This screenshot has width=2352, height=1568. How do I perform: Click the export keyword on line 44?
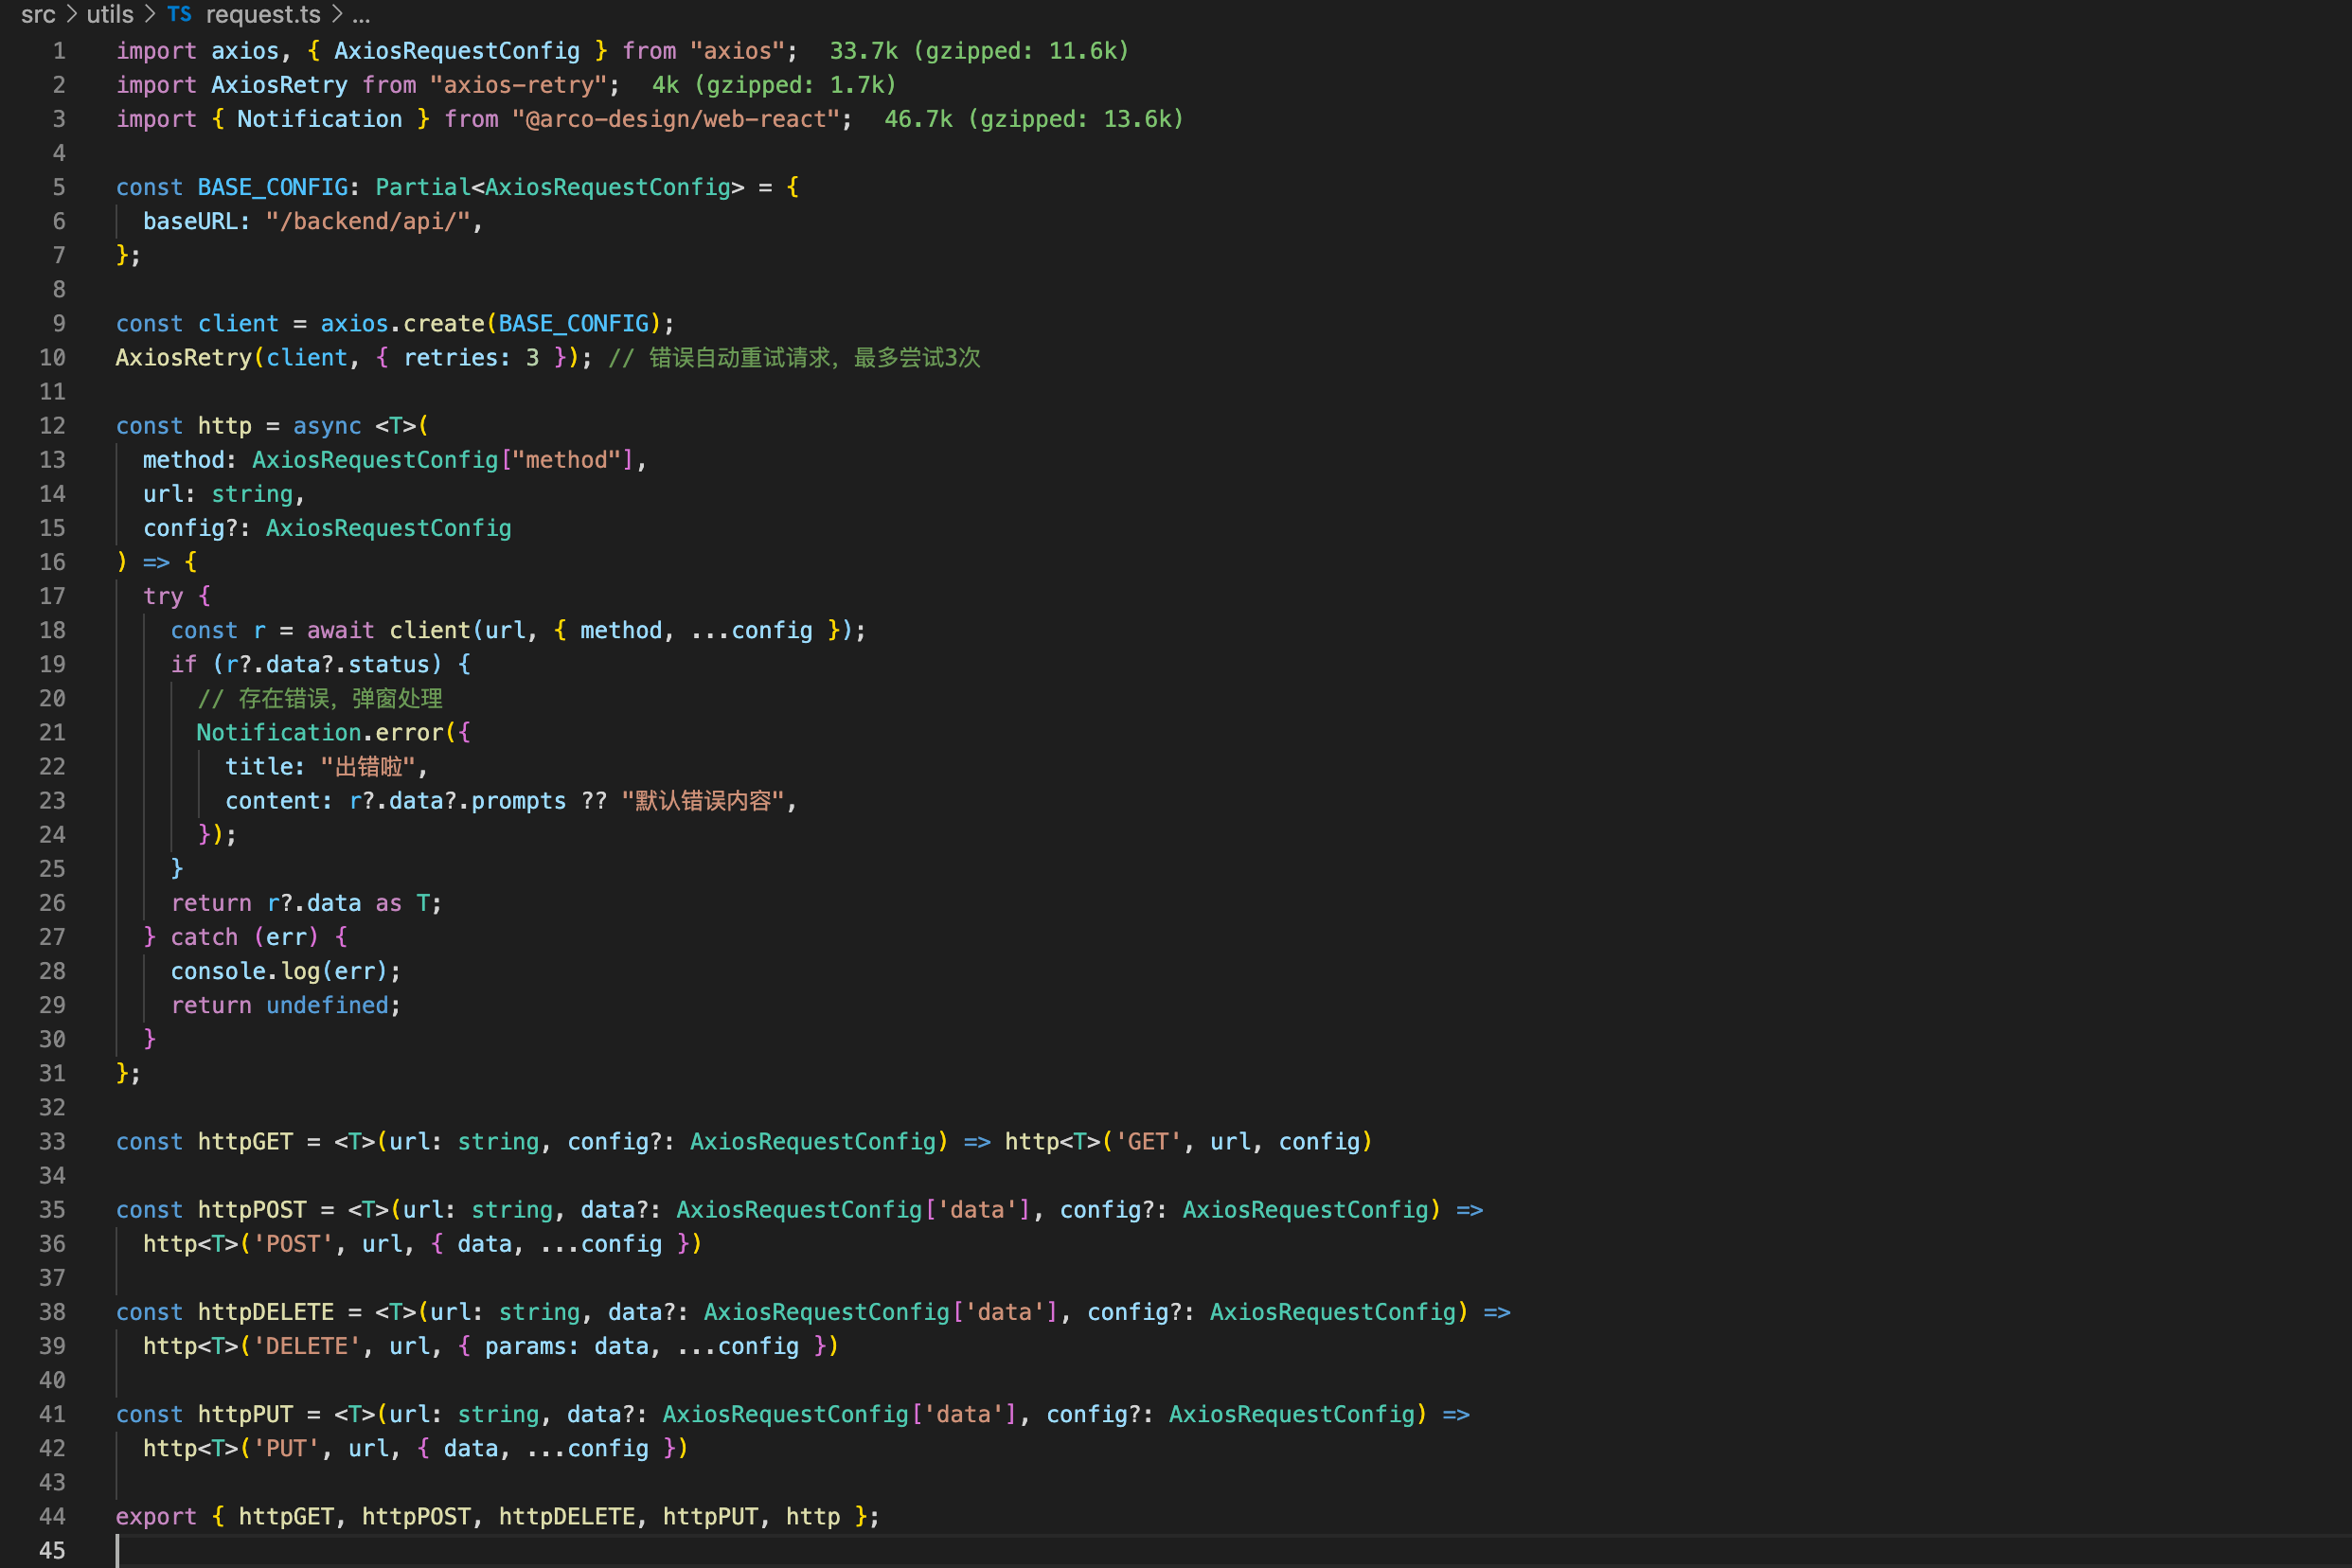tap(155, 1517)
